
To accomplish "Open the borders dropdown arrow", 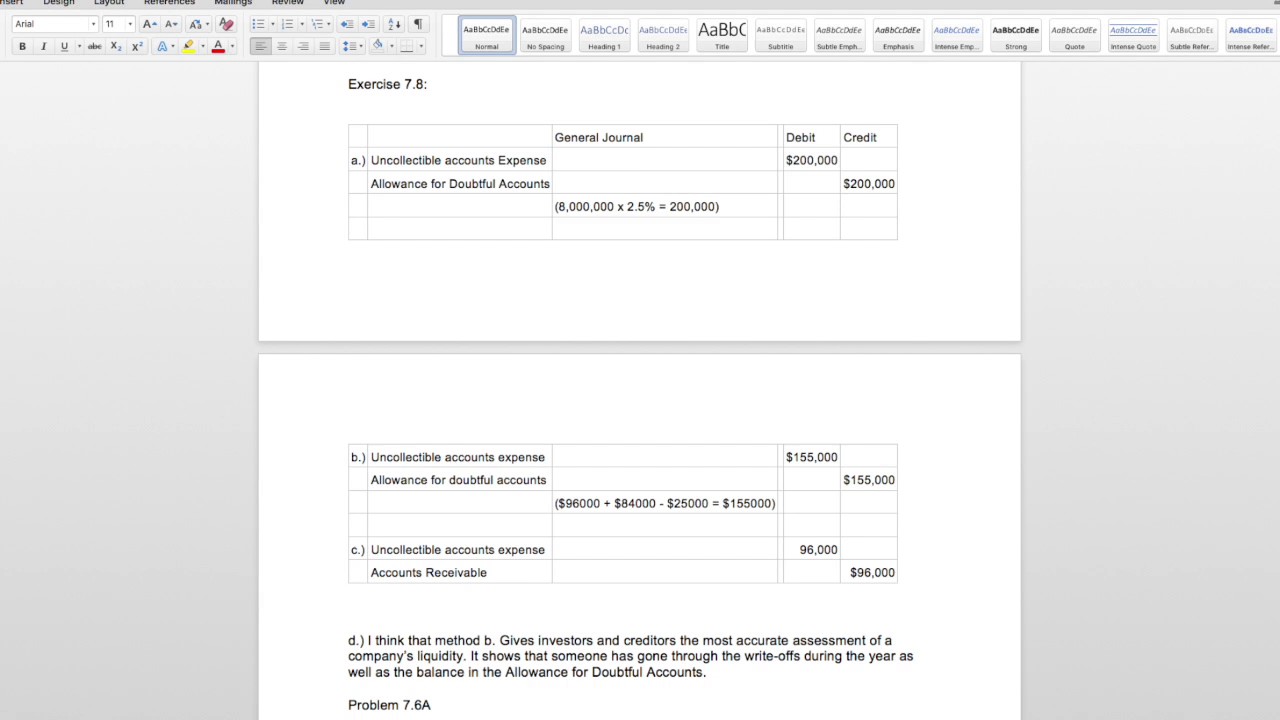I will (420, 46).
